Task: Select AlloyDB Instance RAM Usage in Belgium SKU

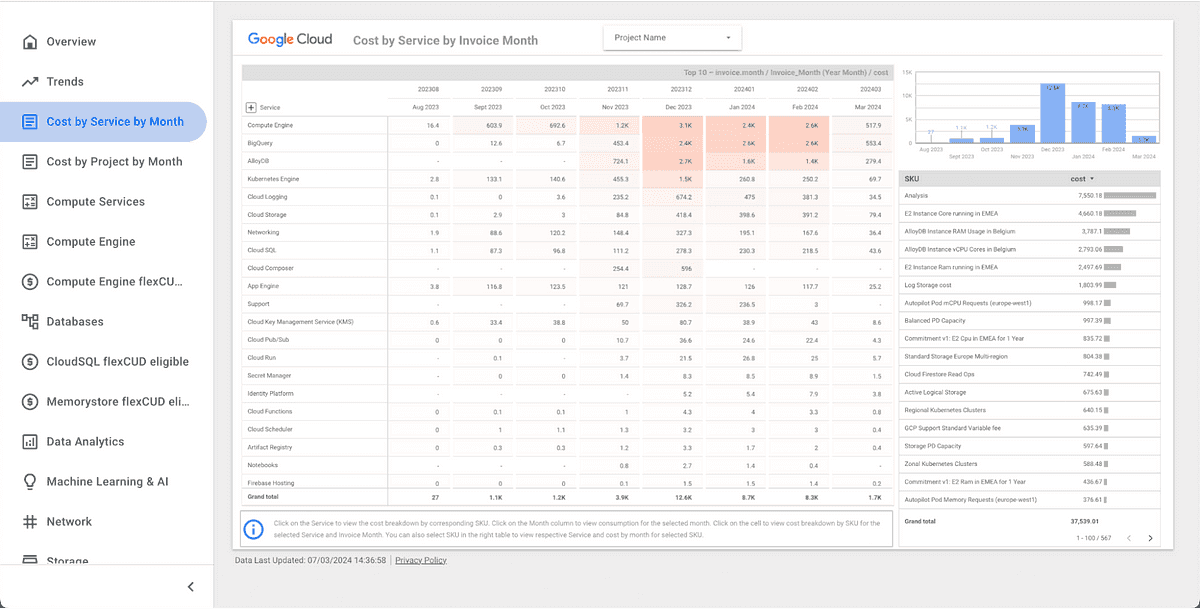Action: pyautogui.click(x=1030, y=231)
